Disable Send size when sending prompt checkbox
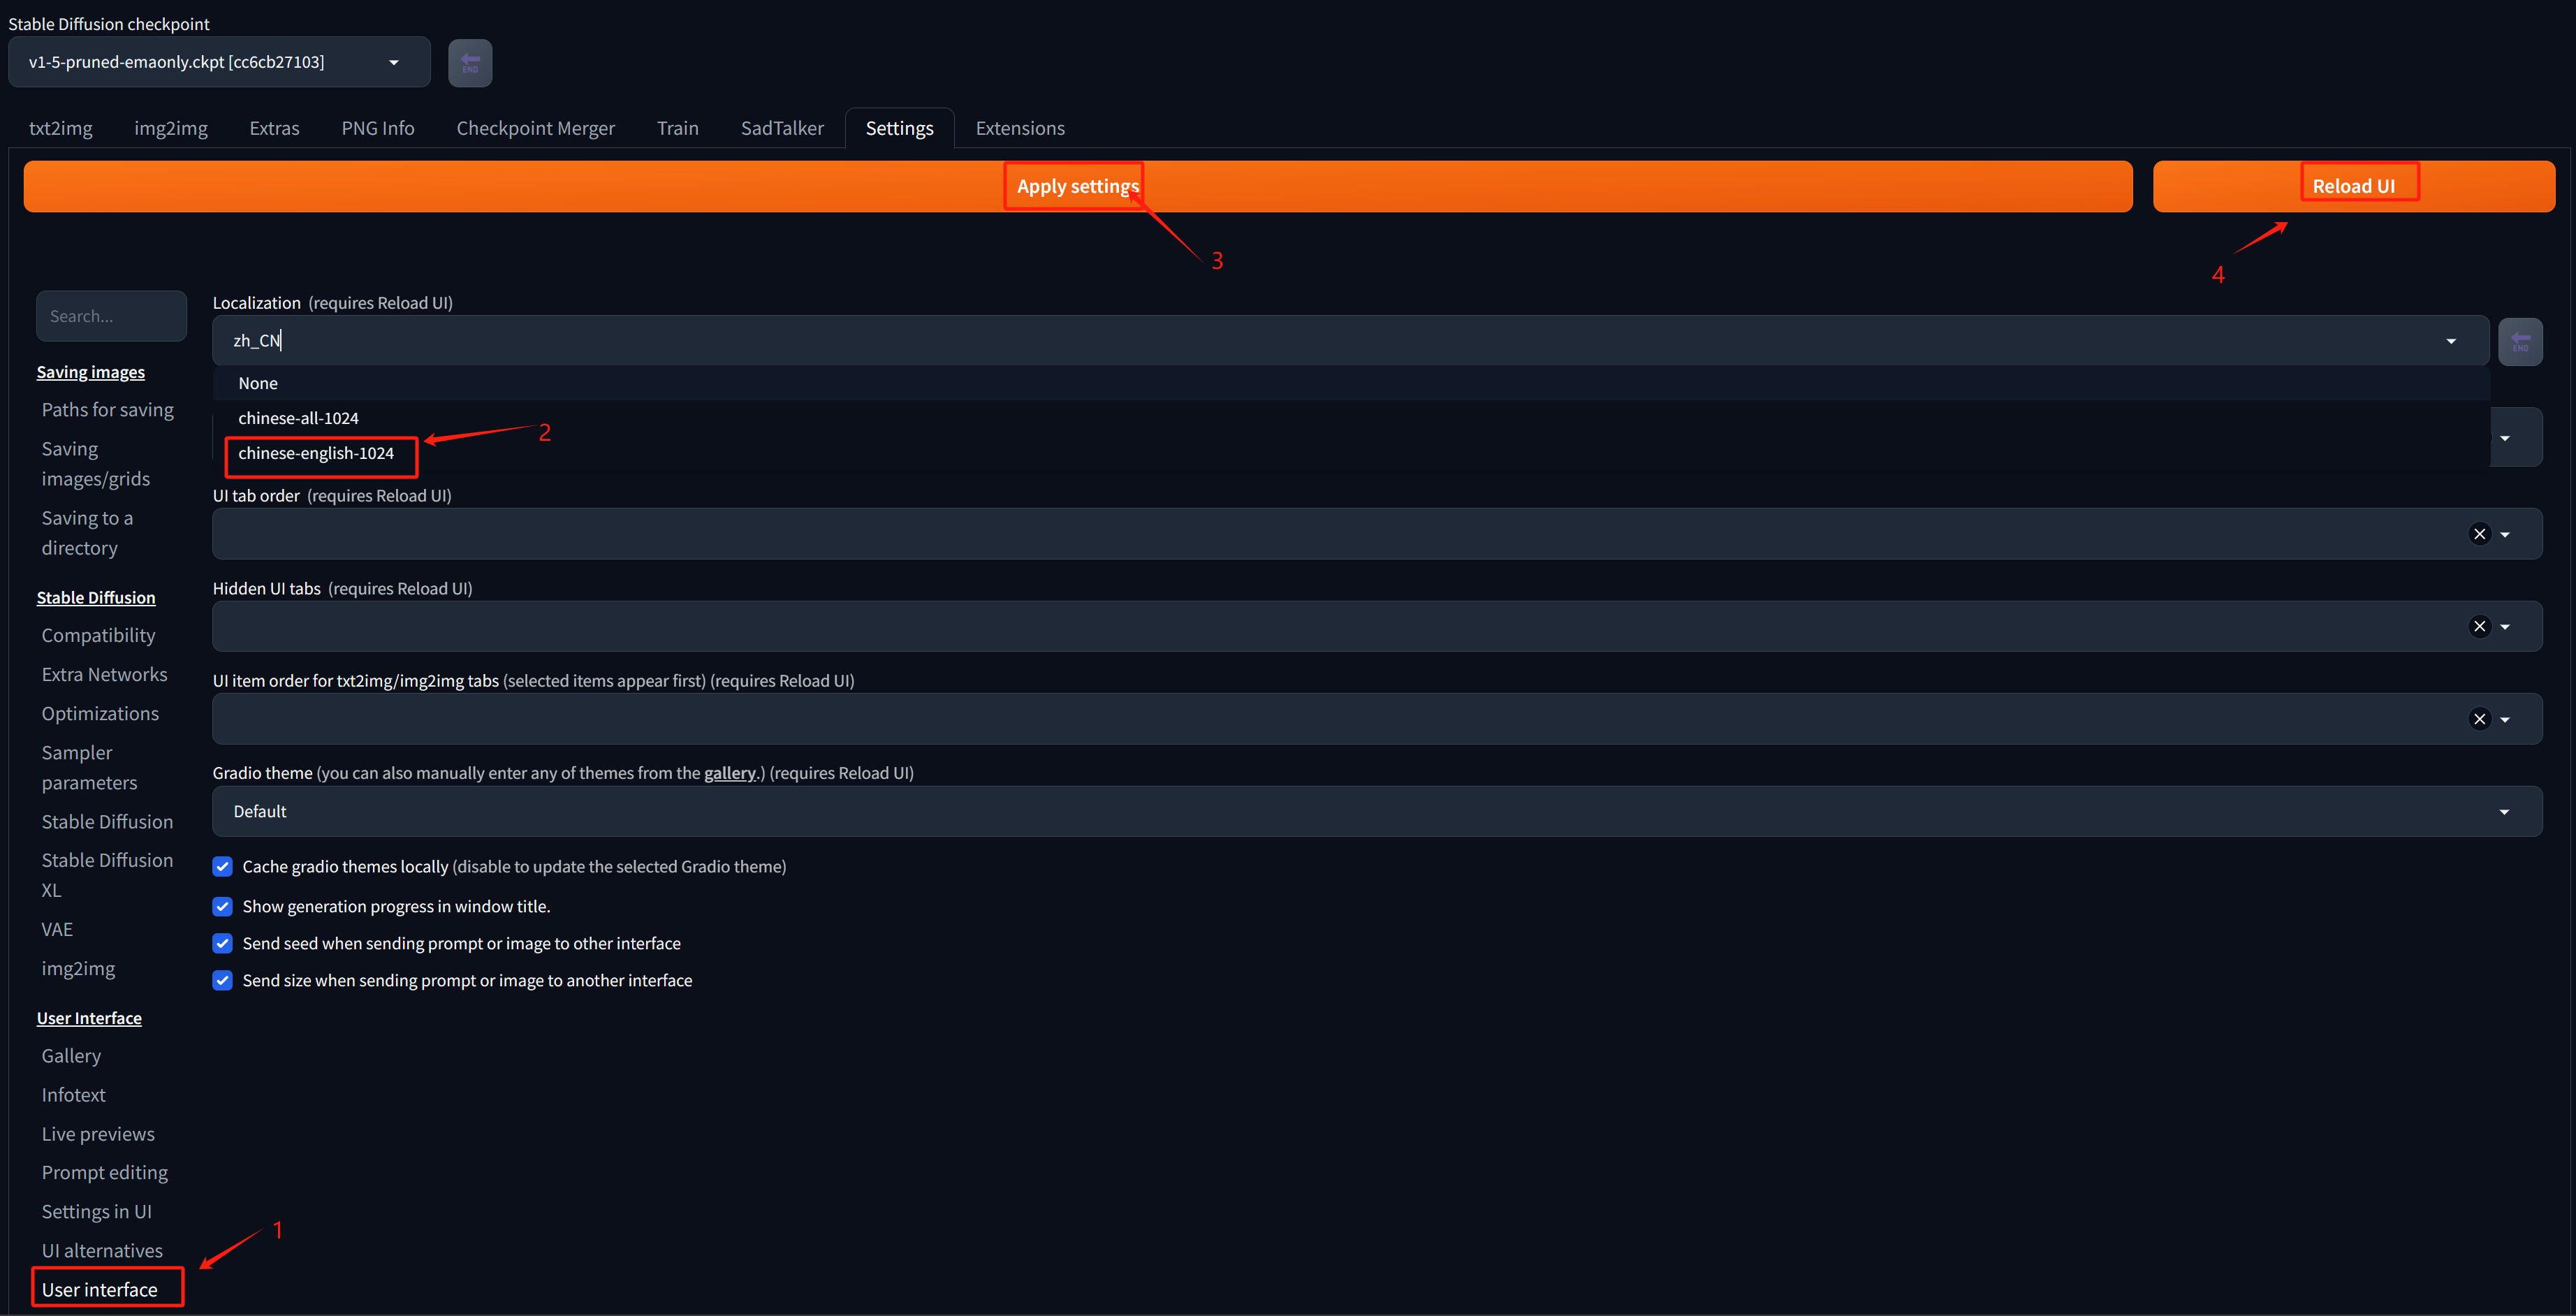The image size is (2576, 1316). [223, 981]
